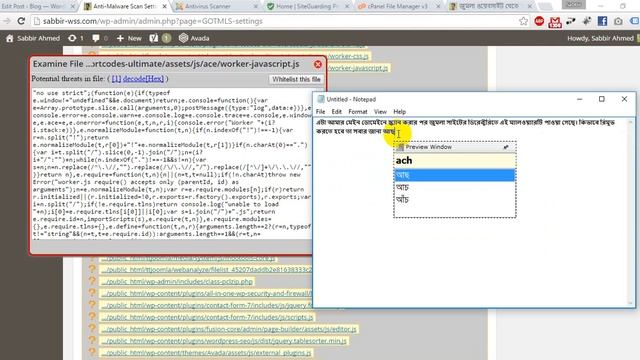Screen dimensions: 640x360
Task: Click the question mark beside class-pclzip.php
Action: 92,281
